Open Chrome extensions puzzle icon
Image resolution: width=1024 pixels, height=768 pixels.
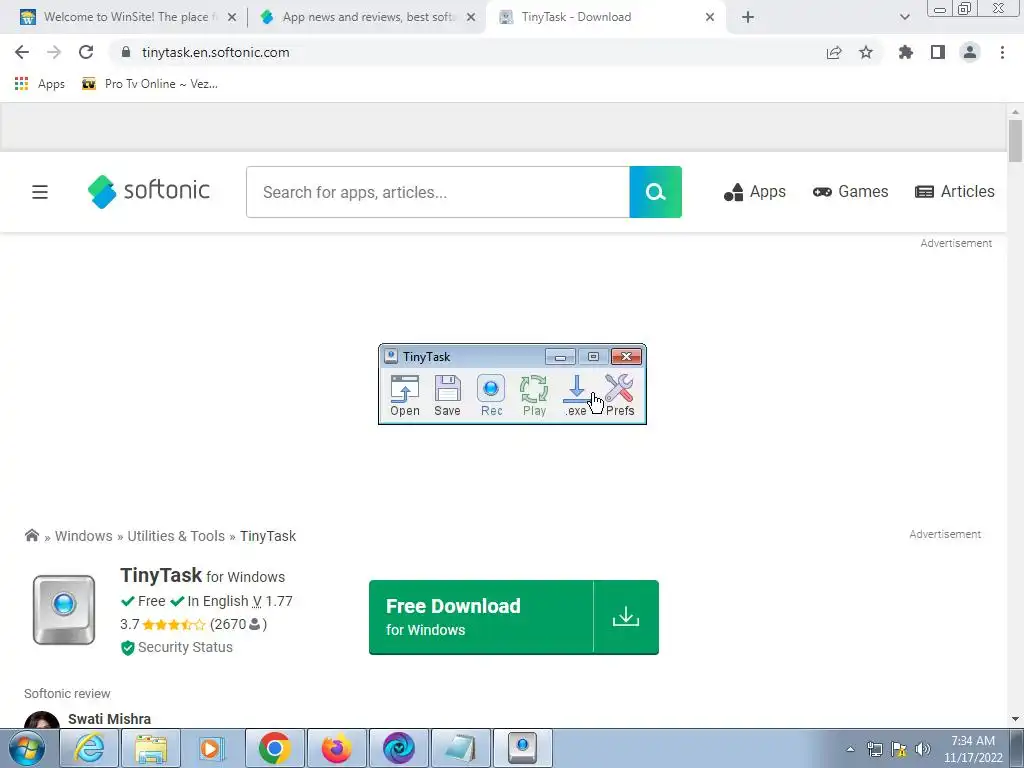[x=906, y=52]
